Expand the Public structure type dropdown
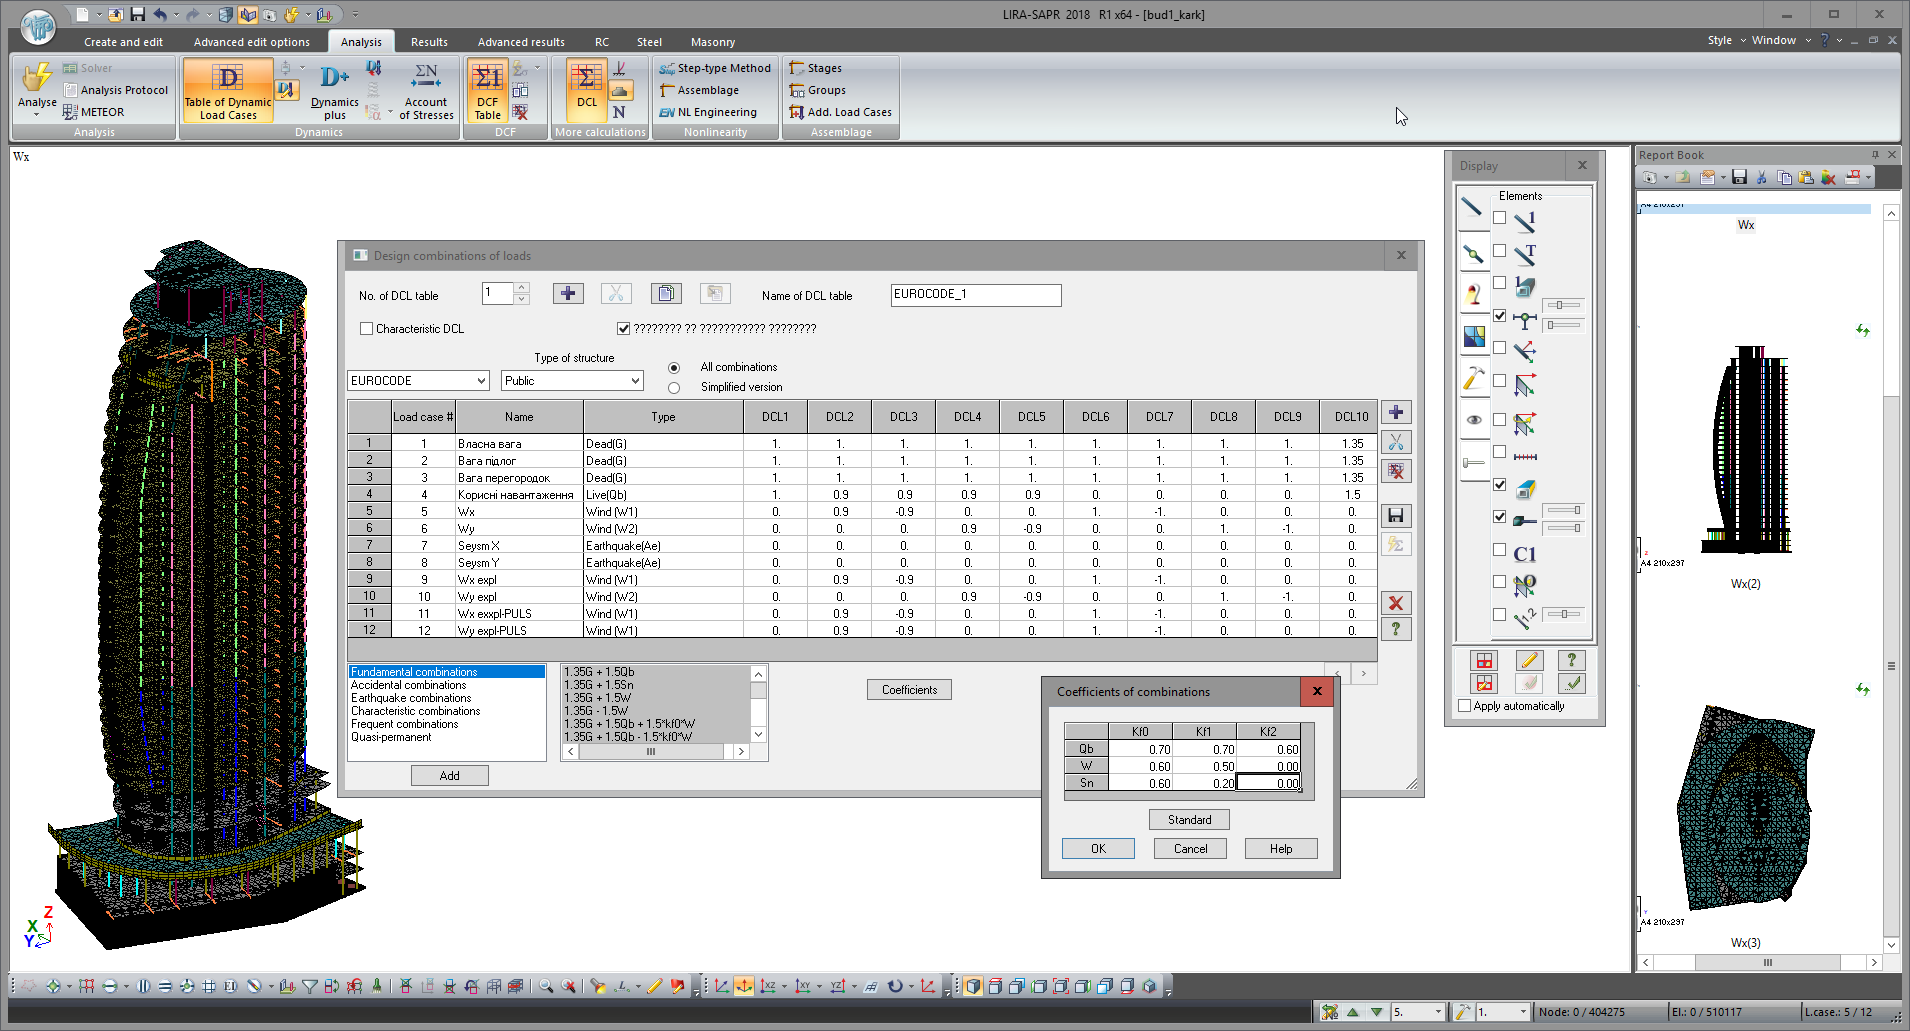This screenshot has width=1910, height=1031. tap(634, 381)
